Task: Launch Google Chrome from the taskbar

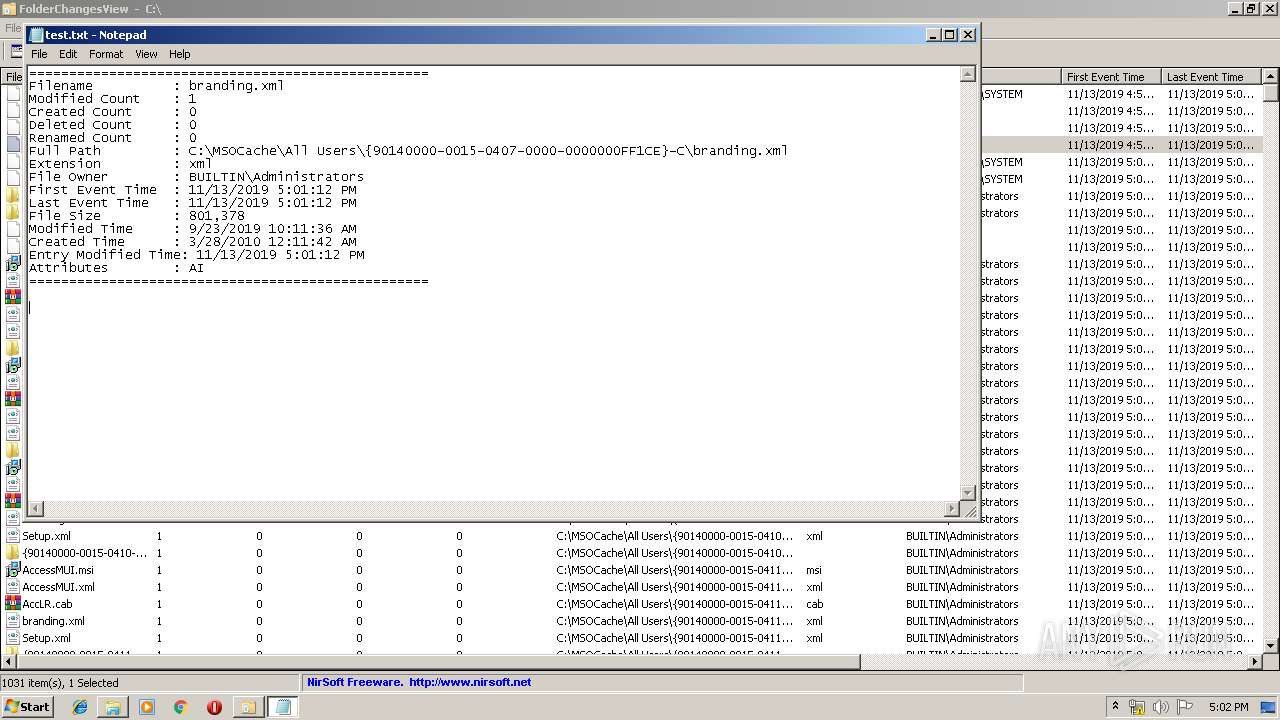Action: (x=181, y=707)
